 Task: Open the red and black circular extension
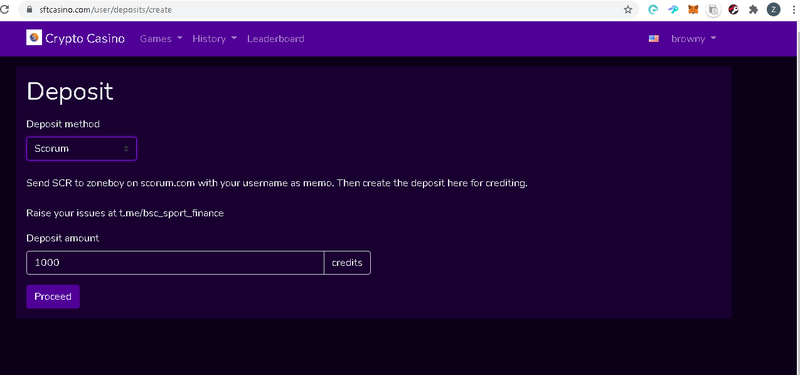click(x=734, y=10)
